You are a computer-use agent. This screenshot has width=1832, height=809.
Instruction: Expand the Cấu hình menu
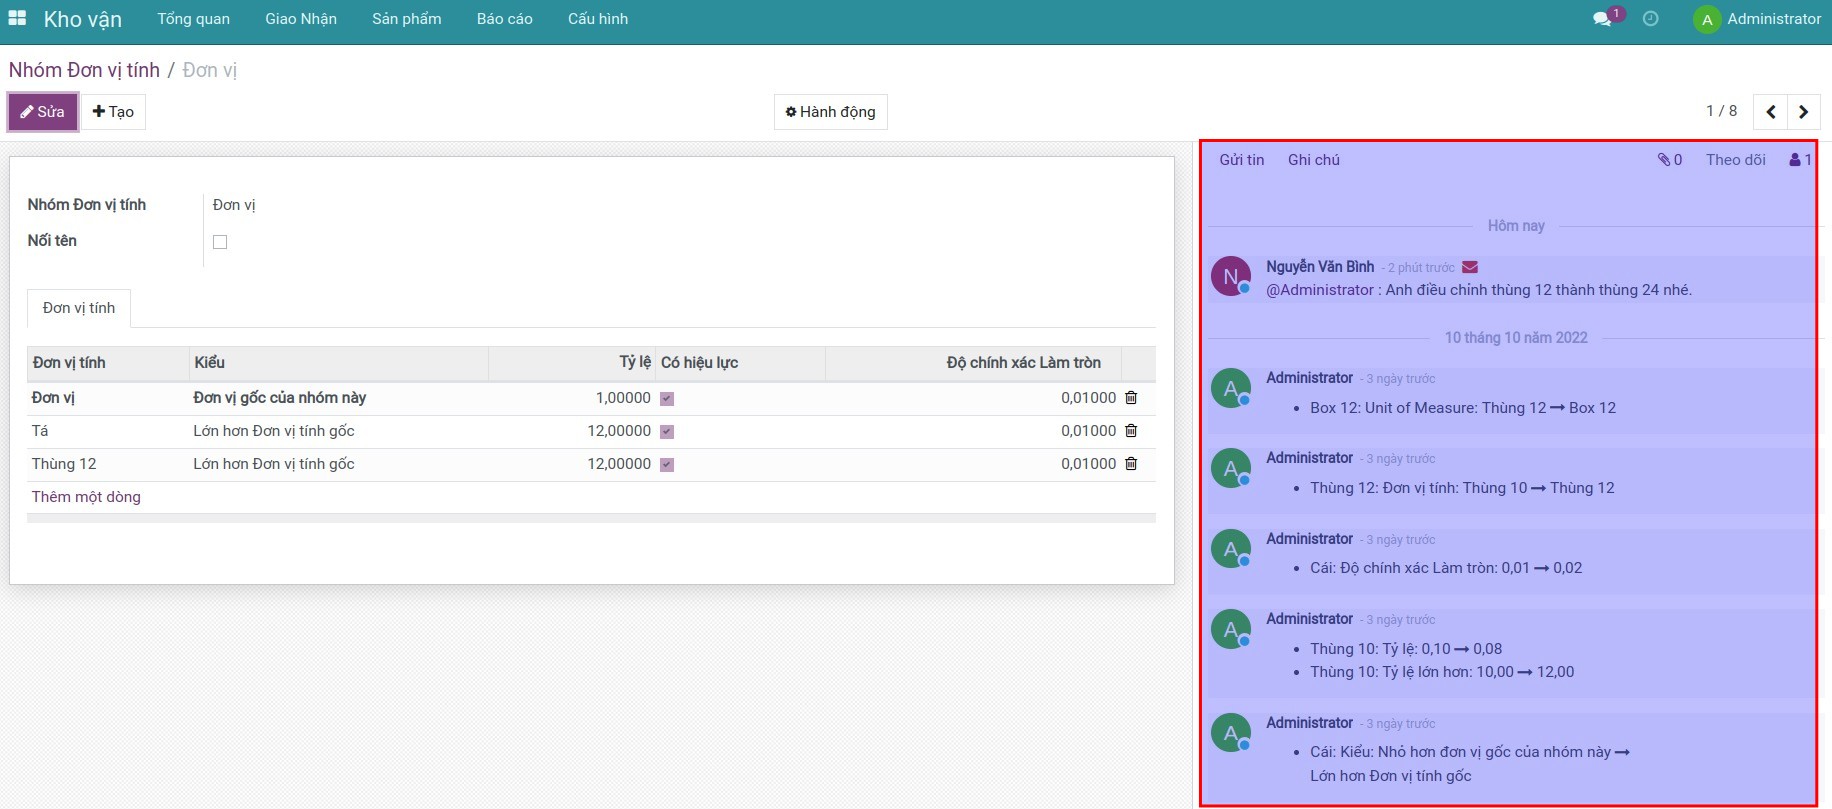[x=597, y=19]
